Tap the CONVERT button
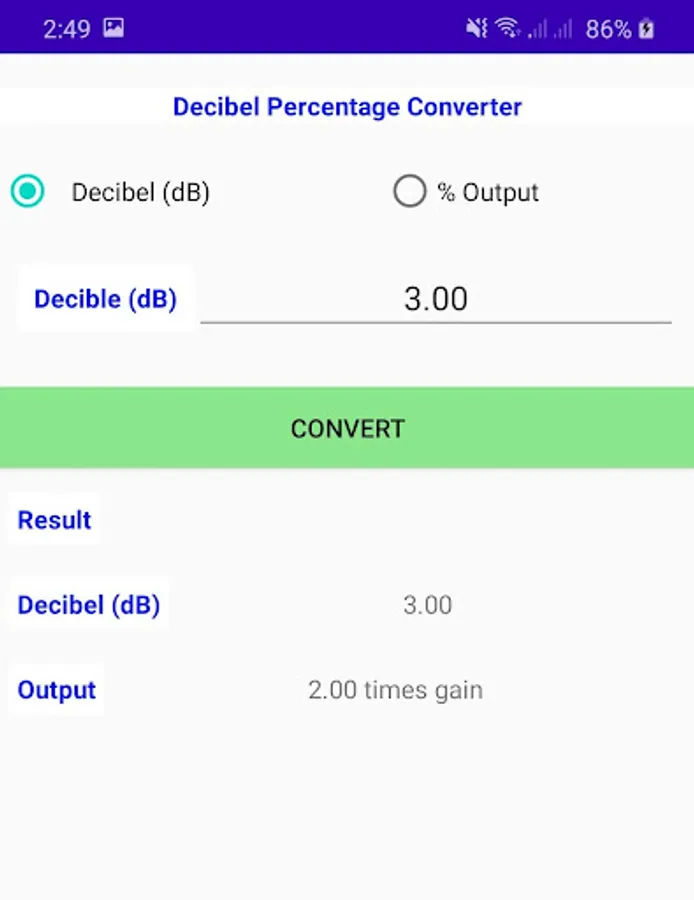 347,428
